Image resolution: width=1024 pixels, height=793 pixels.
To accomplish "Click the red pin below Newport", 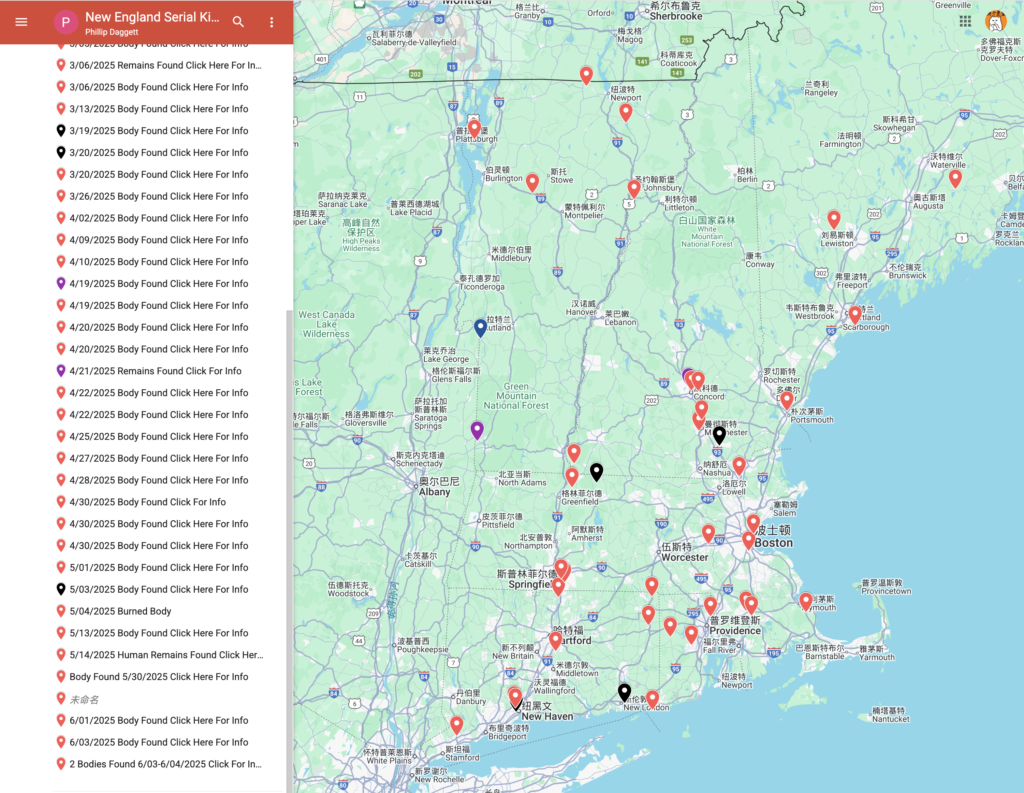I will point(626,112).
